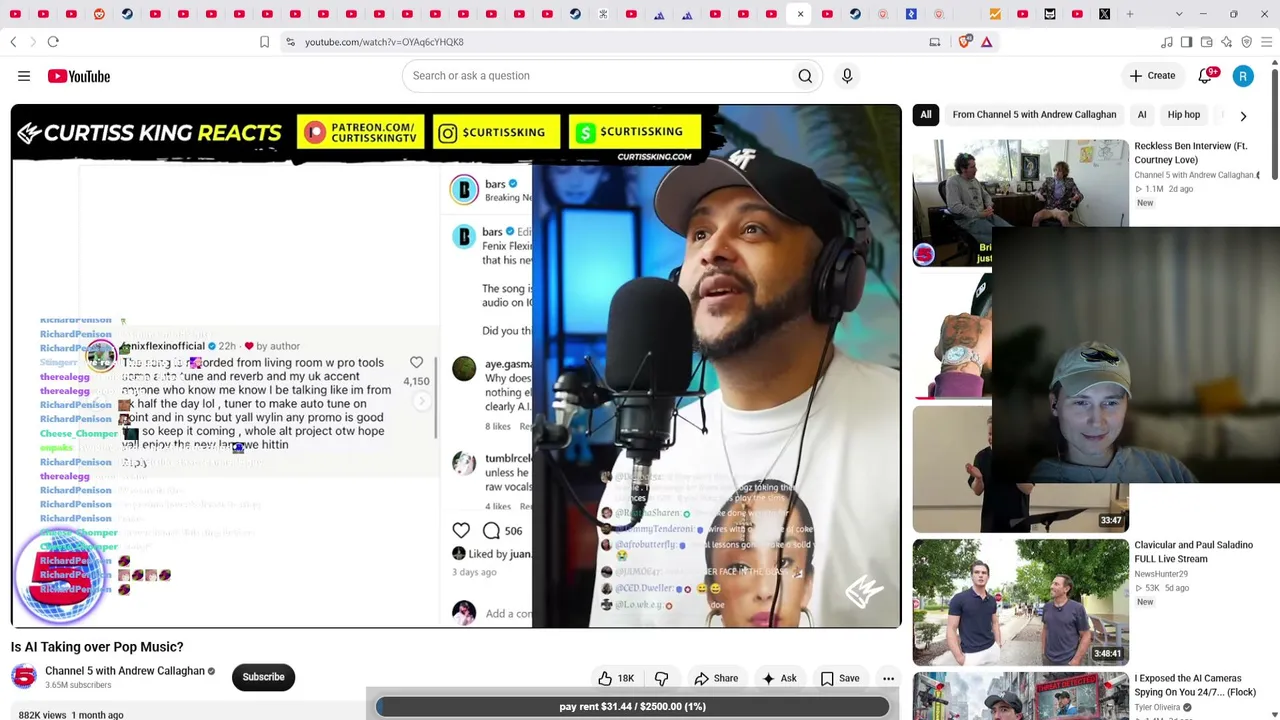Open more actions ellipsis under video
Viewport: 1280px width, 720px height.
click(888, 678)
